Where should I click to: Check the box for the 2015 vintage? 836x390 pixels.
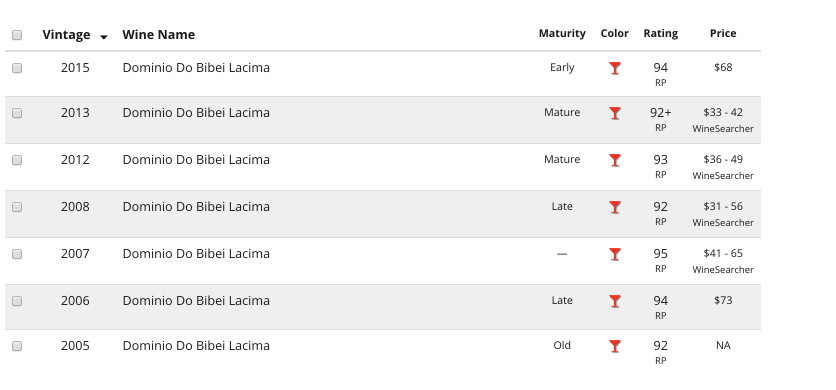pyautogui.click(x=17, y=68)
